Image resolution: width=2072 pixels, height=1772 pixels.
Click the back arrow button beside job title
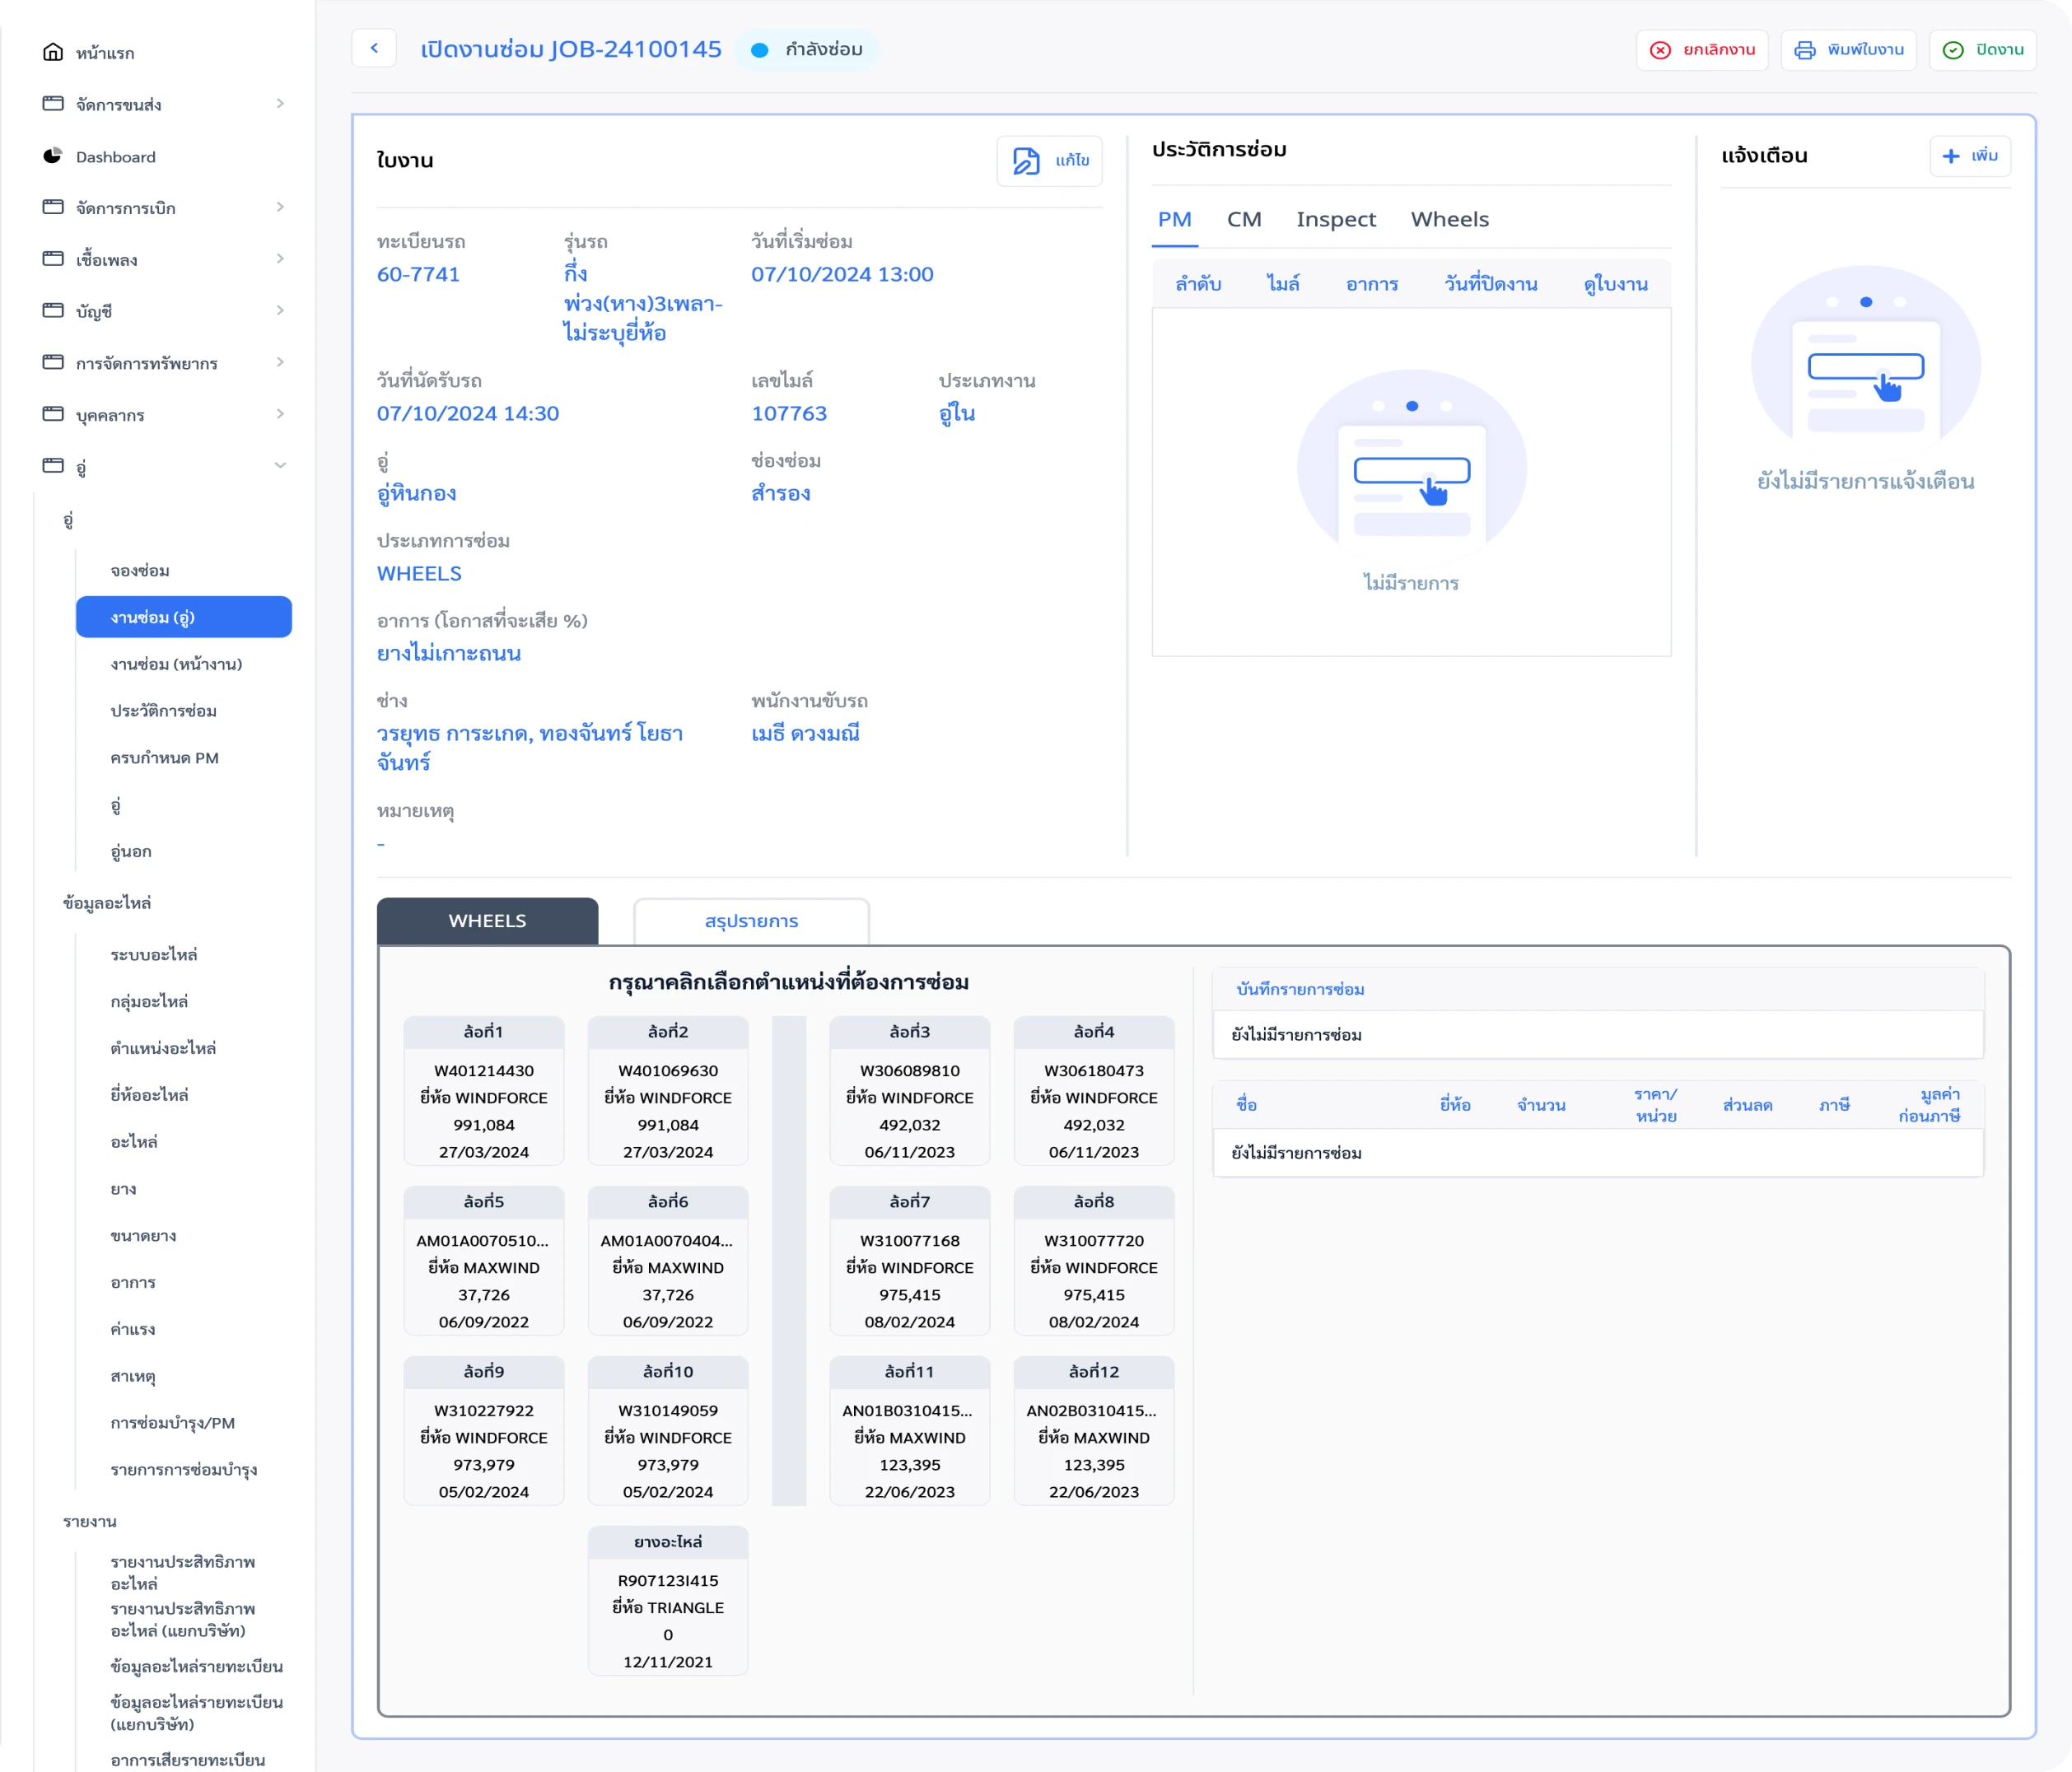(374, 48)
